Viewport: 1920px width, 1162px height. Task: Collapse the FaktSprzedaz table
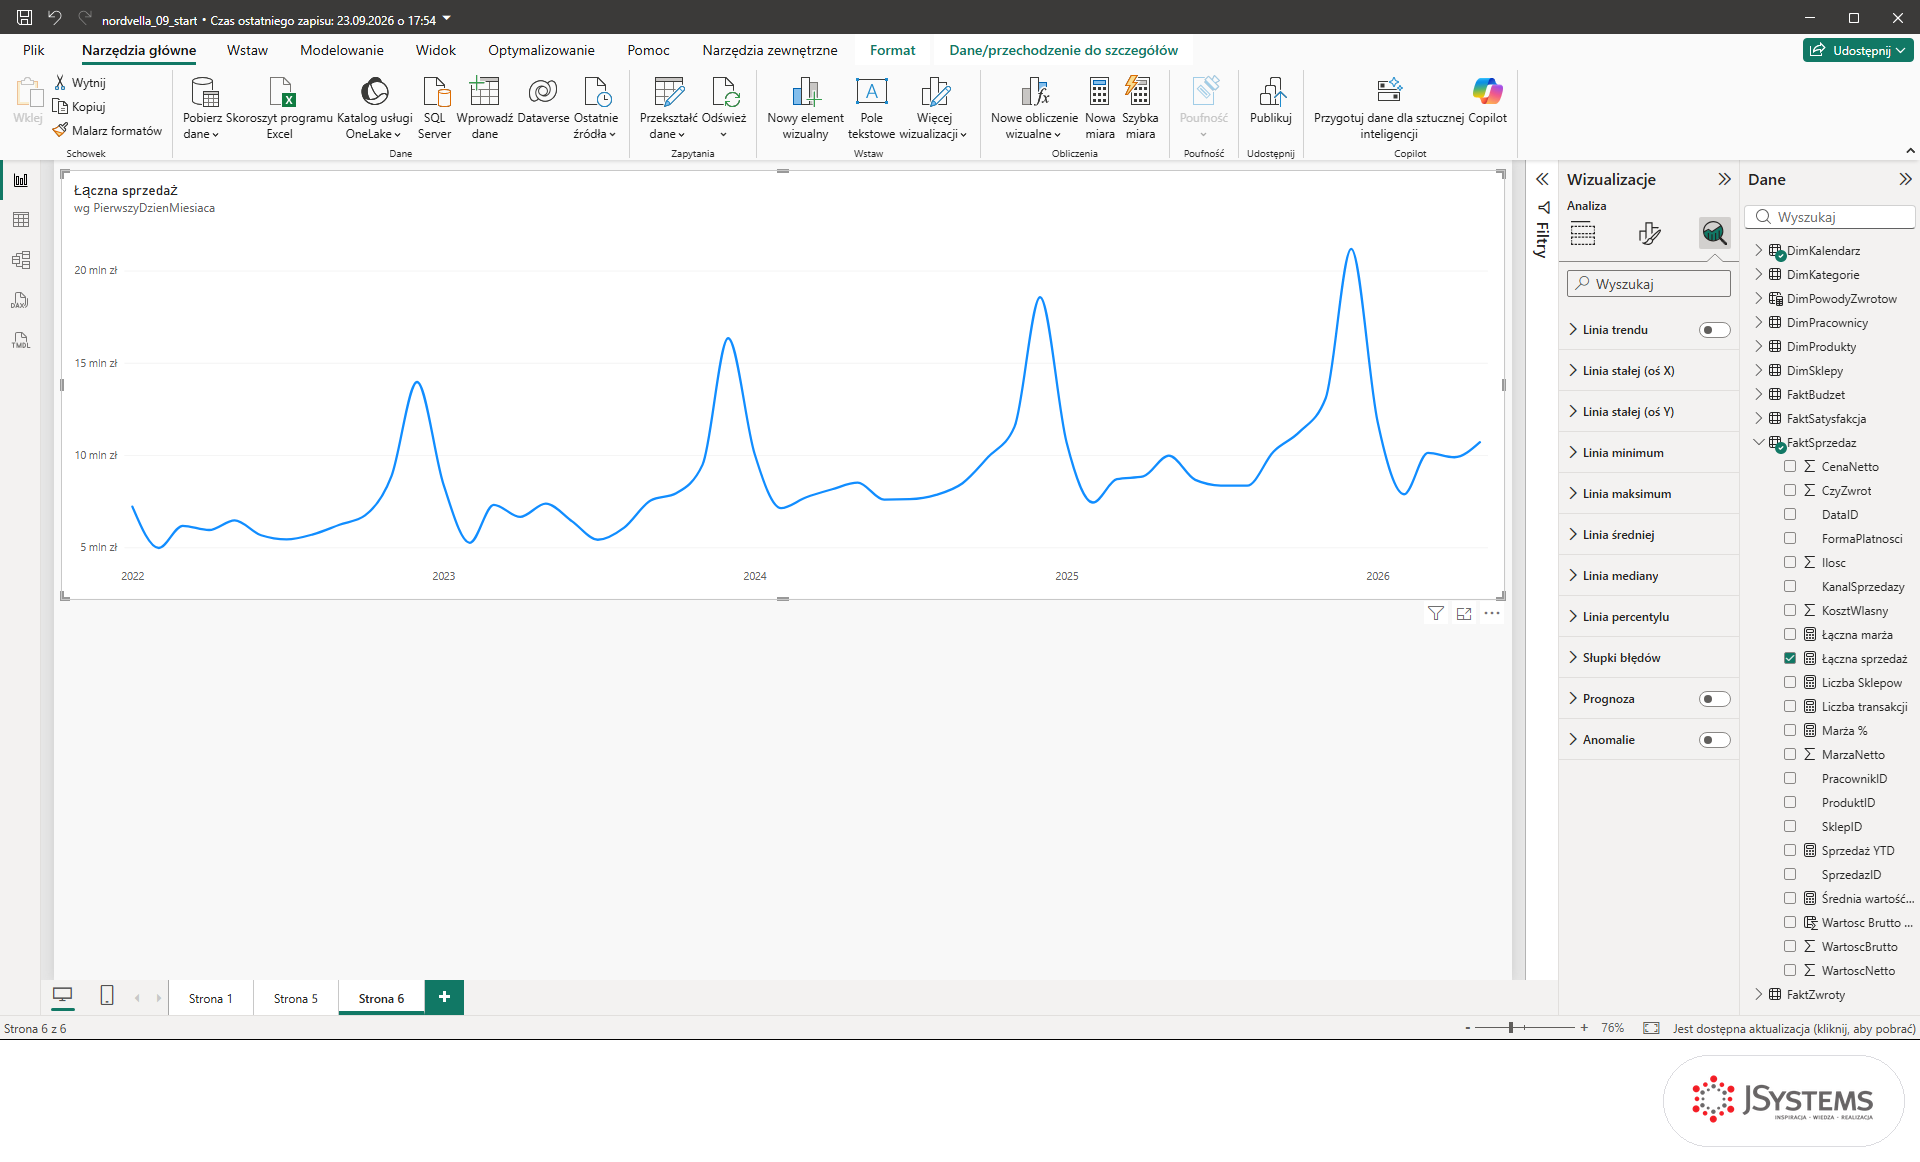(x=1759, y=442)
